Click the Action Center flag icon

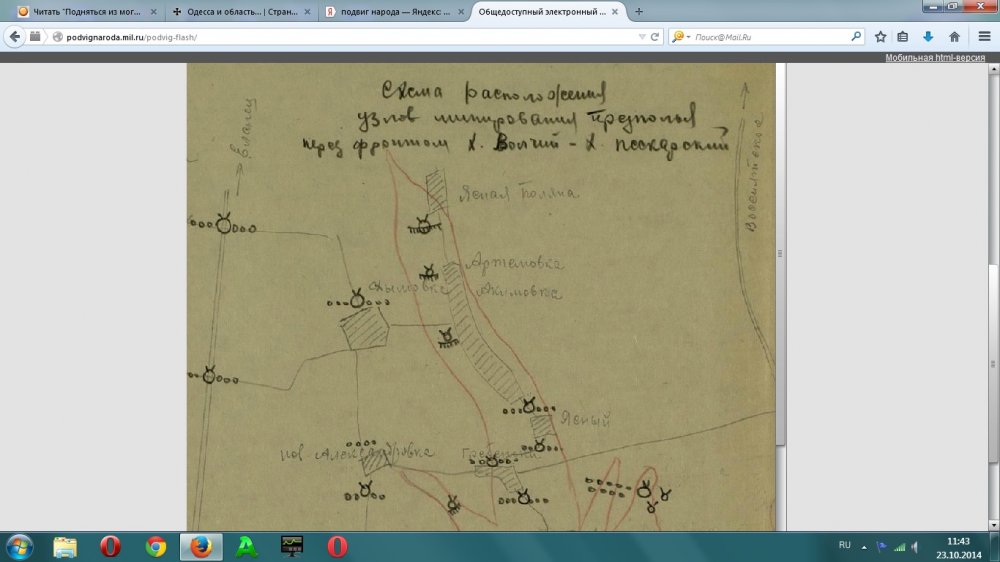click(x=882, y=547)
